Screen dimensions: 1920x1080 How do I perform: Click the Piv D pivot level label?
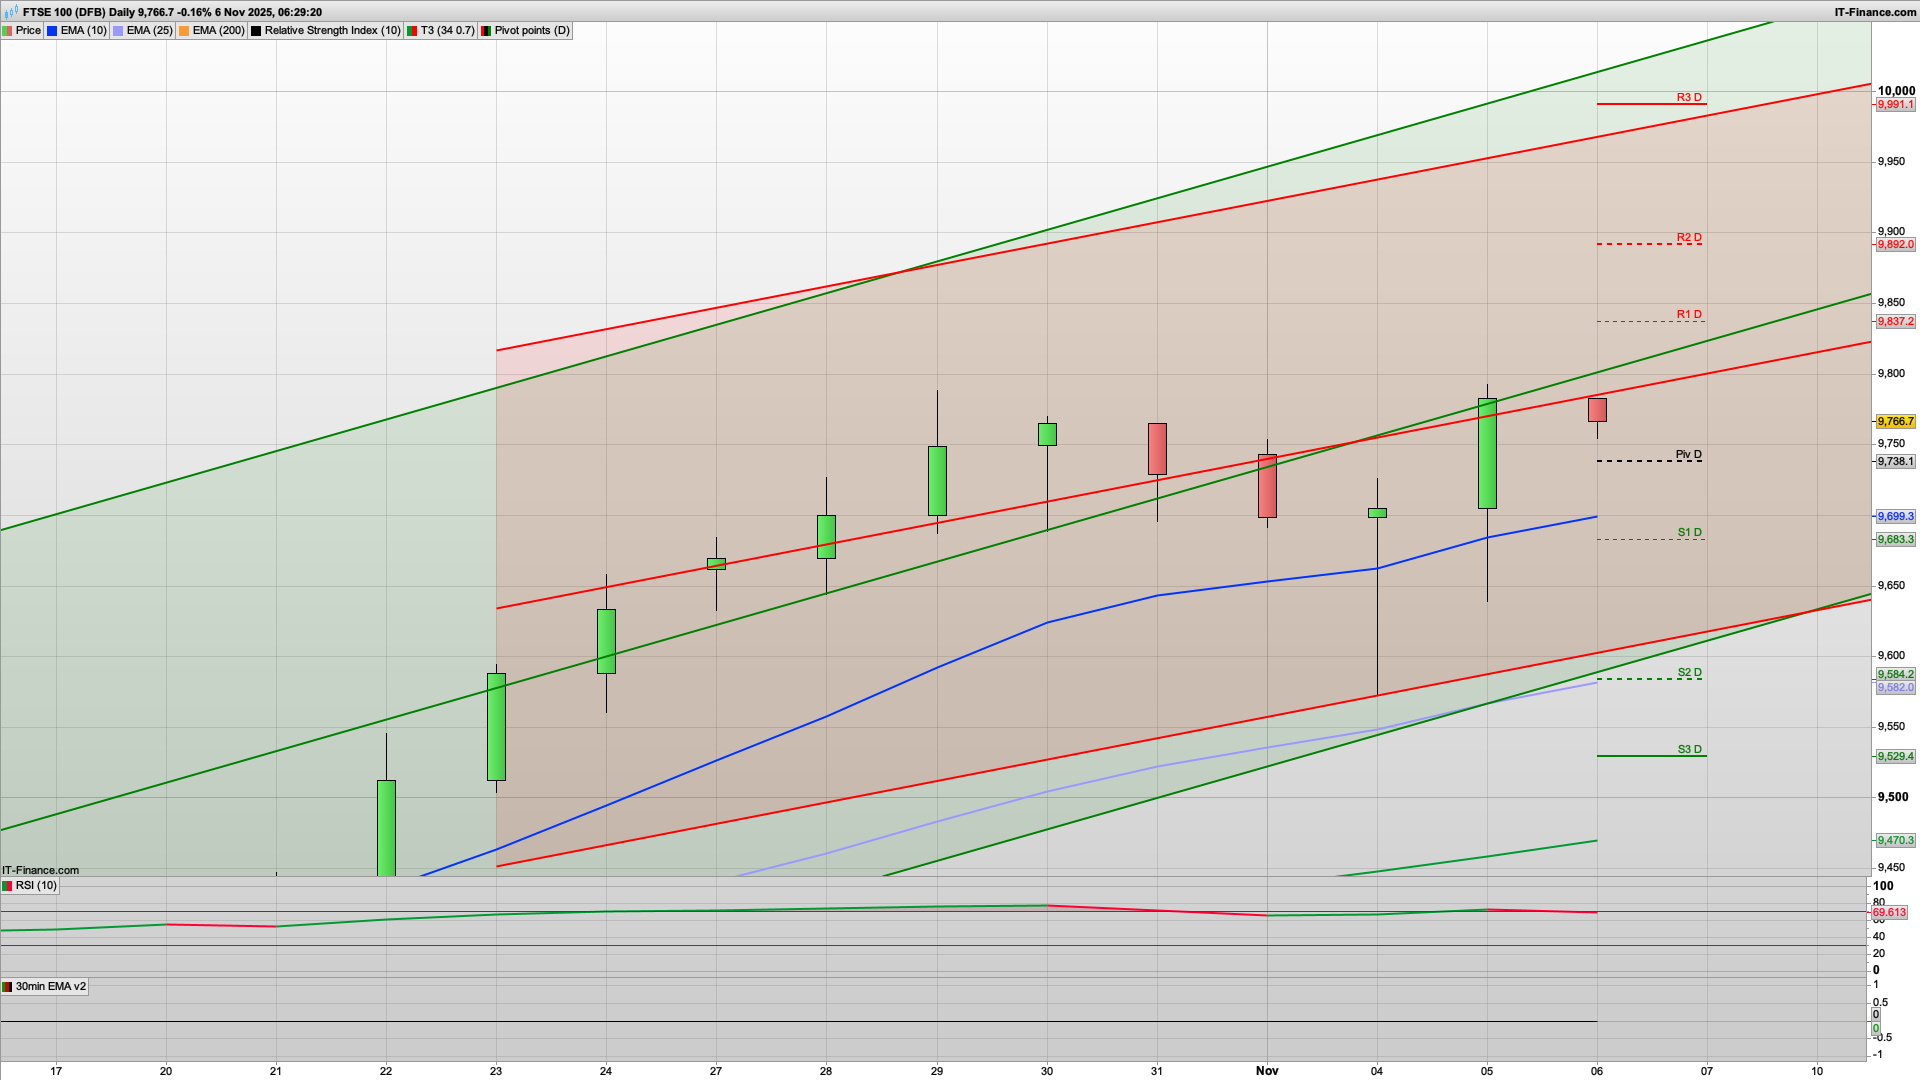tap(1690, 454)
